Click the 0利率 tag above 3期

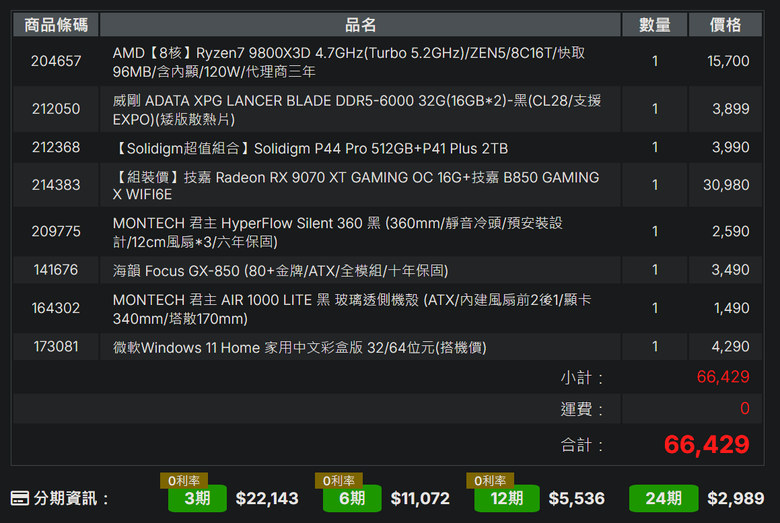tap(184, 481)
